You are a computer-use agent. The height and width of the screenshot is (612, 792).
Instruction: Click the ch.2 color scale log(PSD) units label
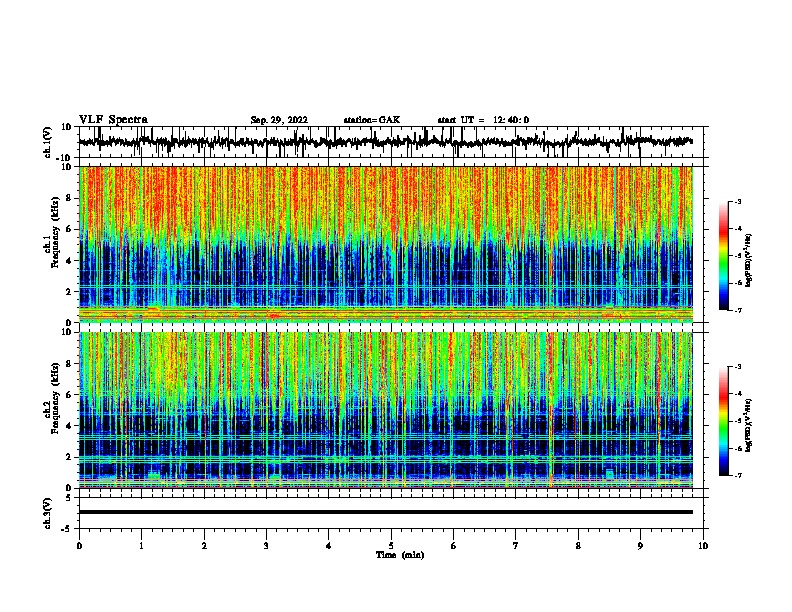(x=749, y=425)
